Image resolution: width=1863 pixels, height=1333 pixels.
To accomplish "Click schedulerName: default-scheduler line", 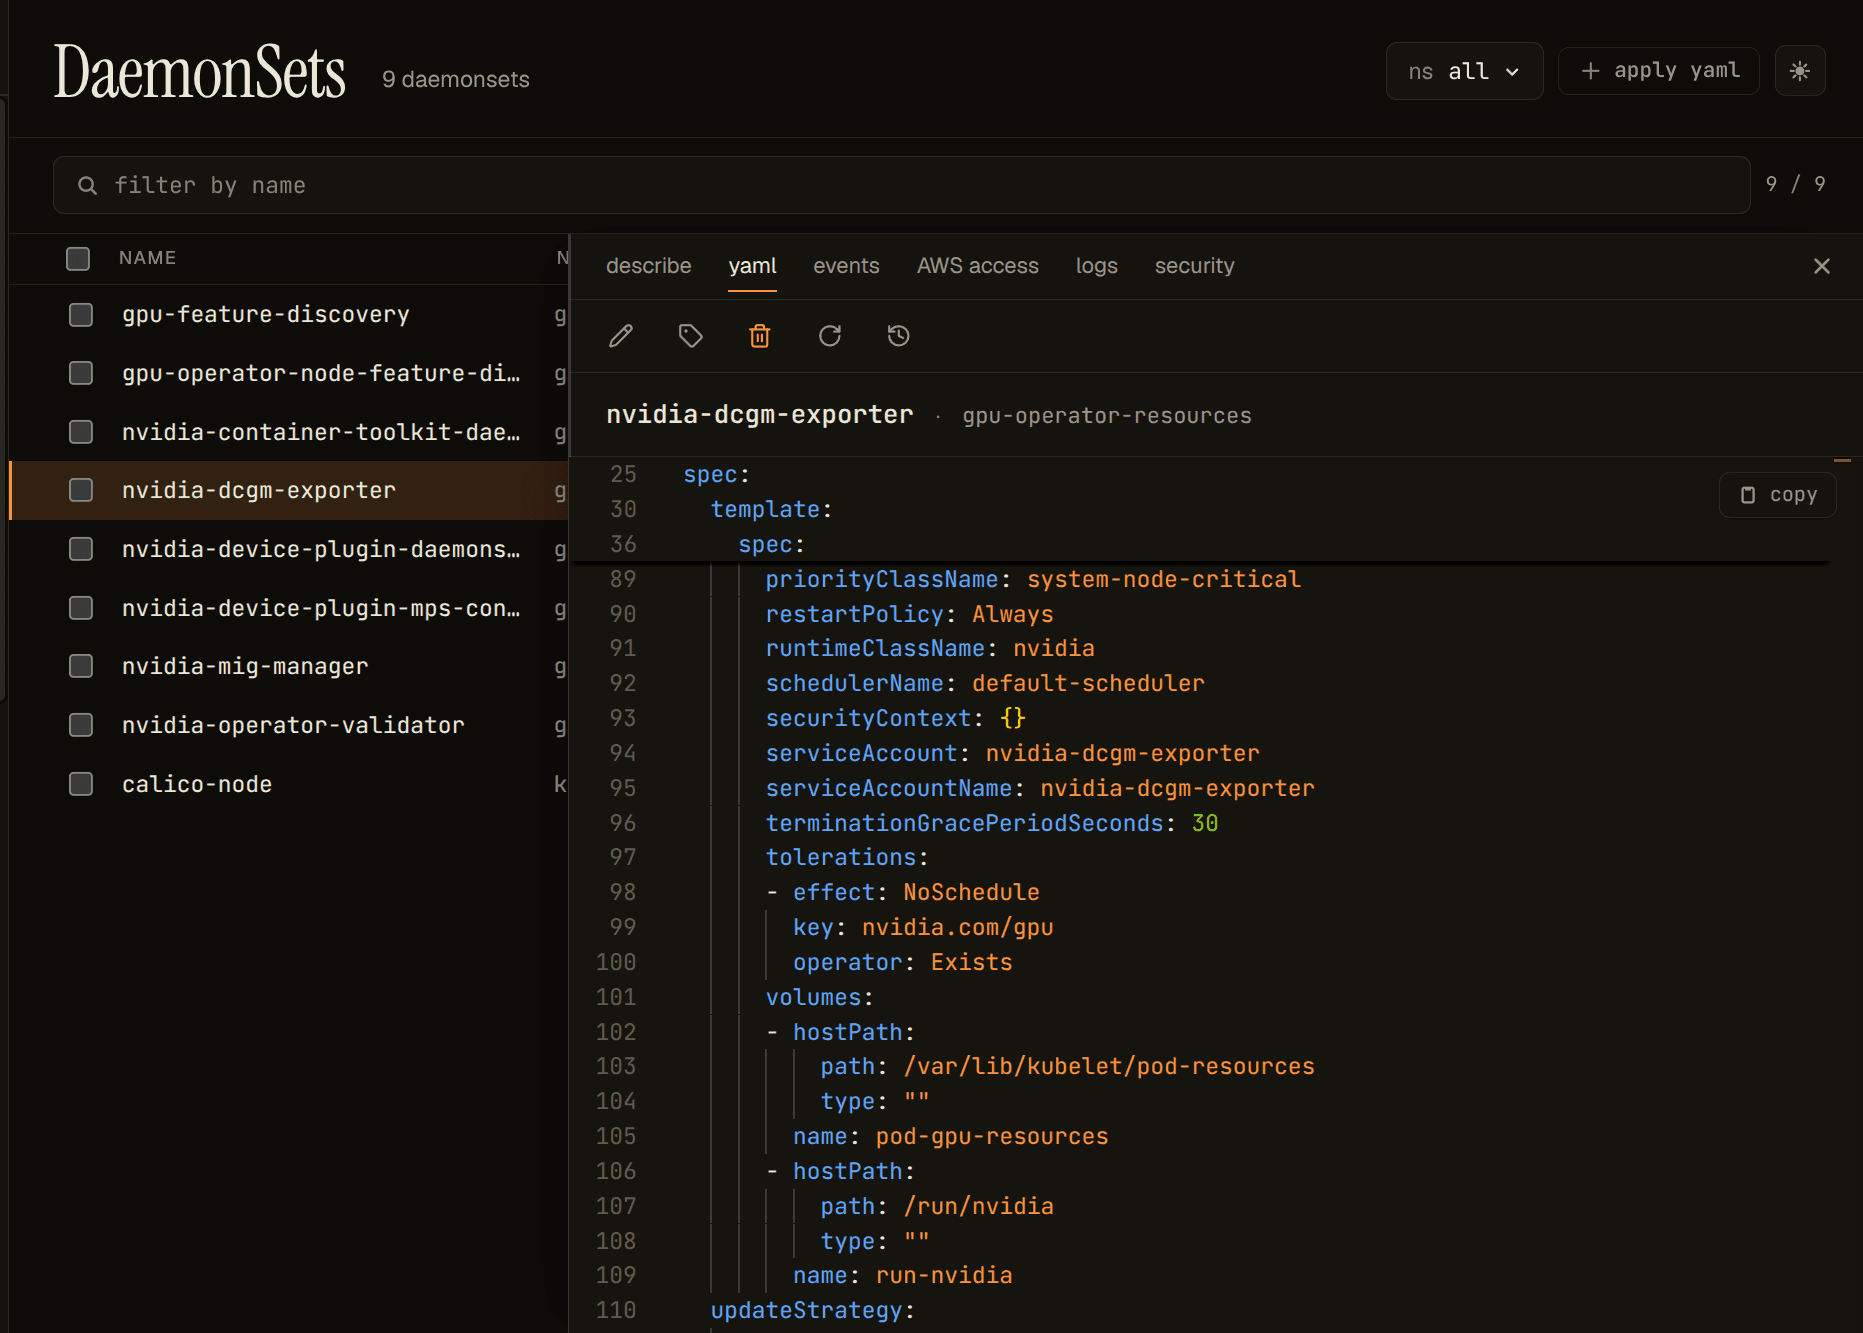I will (x=985, y=683).
